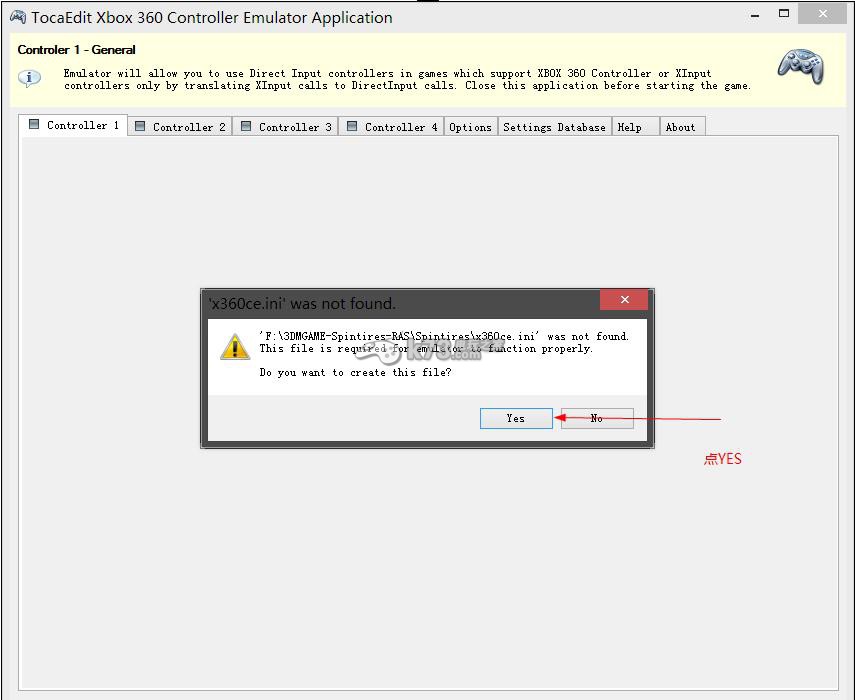The height and width of the screenshot is (700, 855).
Task: Click the Controller 2 status square icon
Action: click(141, 127)
